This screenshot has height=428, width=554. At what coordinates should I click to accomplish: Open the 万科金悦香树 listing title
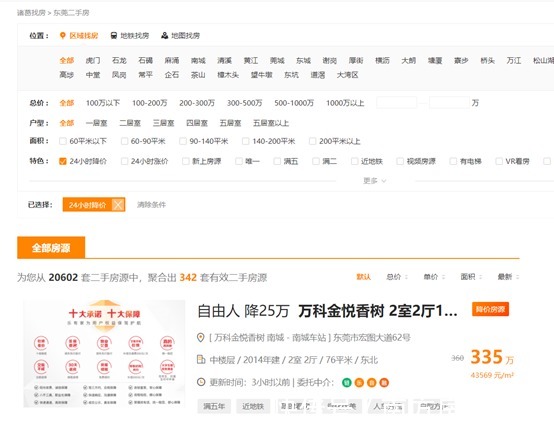[x=327, y=311]
